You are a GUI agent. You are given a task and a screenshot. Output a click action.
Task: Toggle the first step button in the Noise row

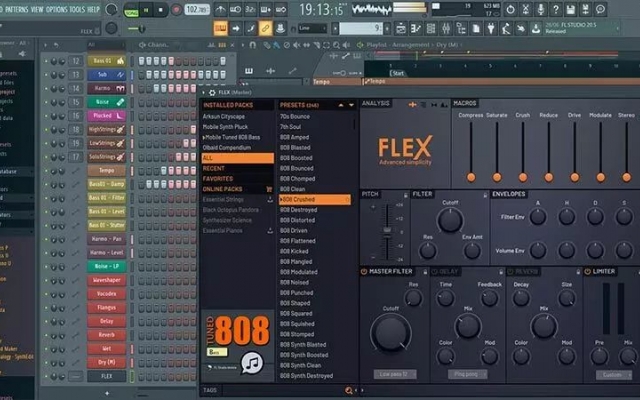click(142, 102)
